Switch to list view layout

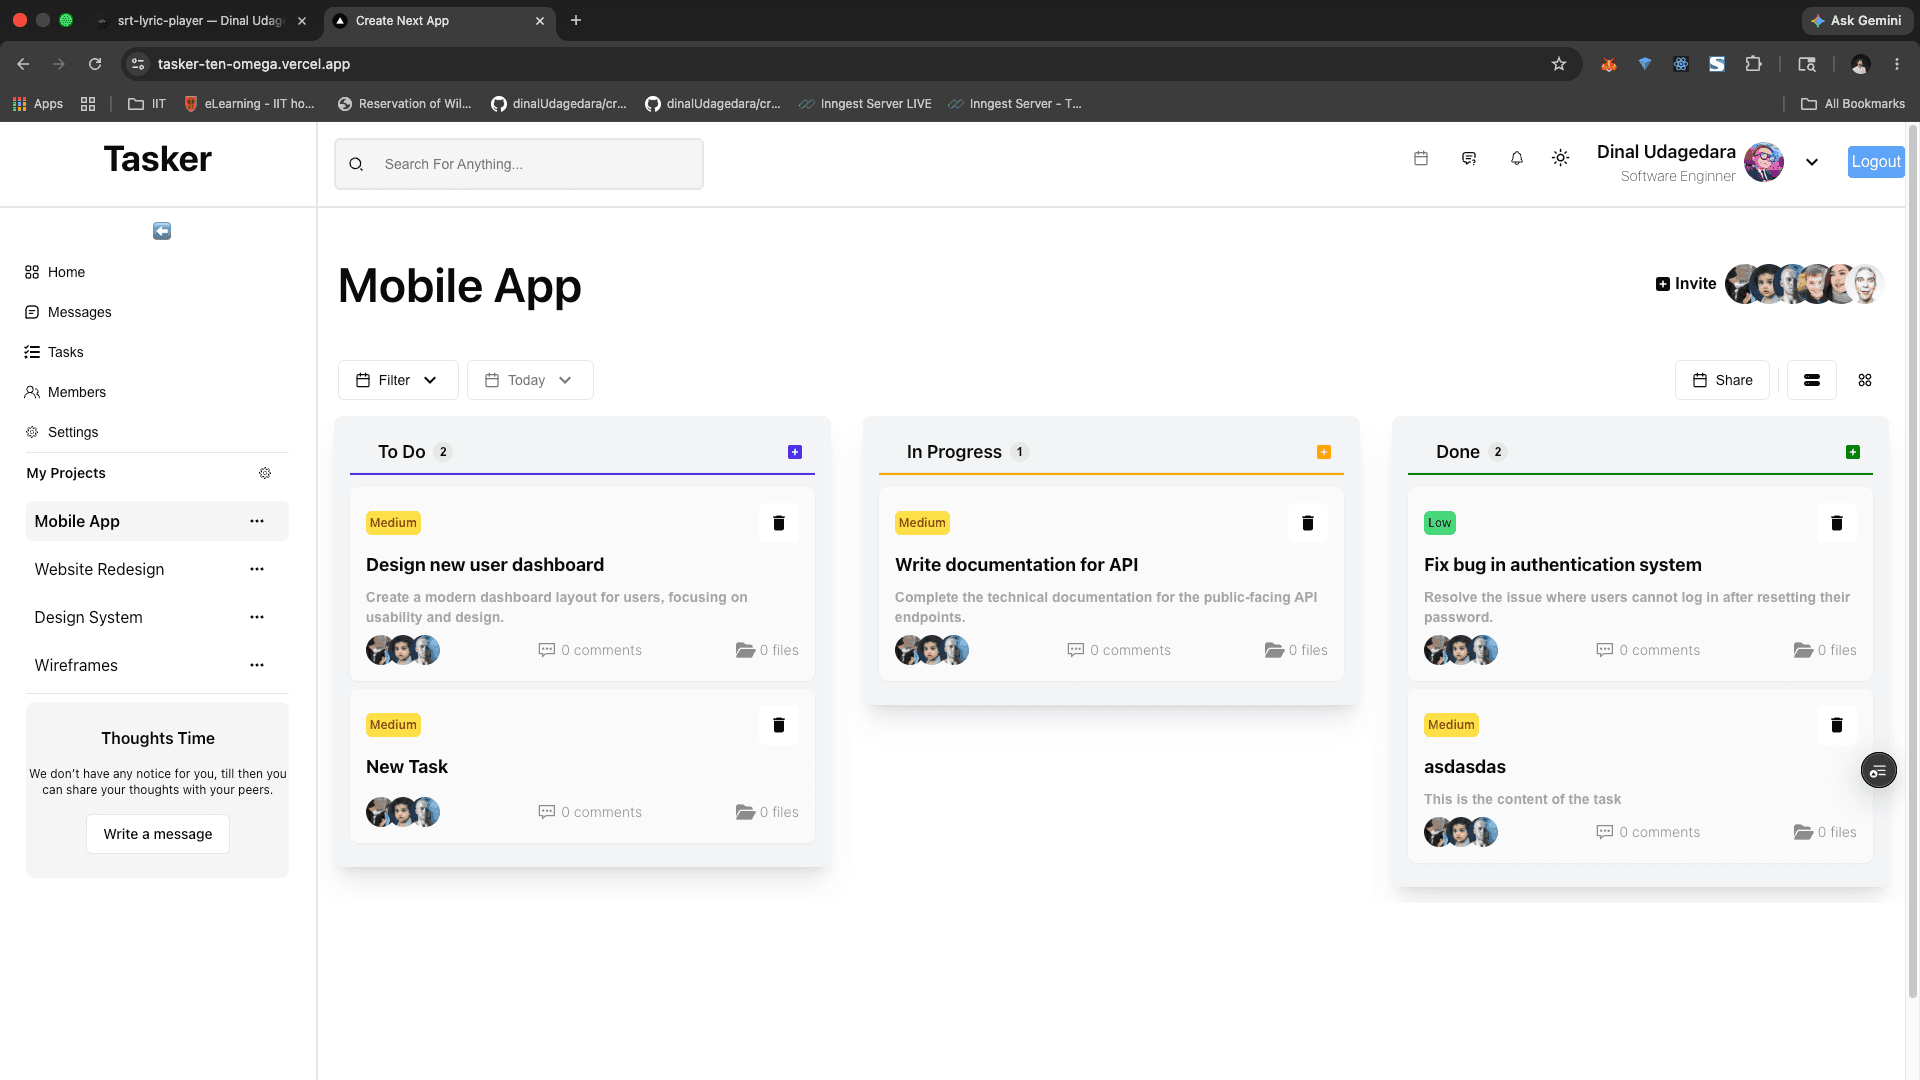pos(1812,380)
